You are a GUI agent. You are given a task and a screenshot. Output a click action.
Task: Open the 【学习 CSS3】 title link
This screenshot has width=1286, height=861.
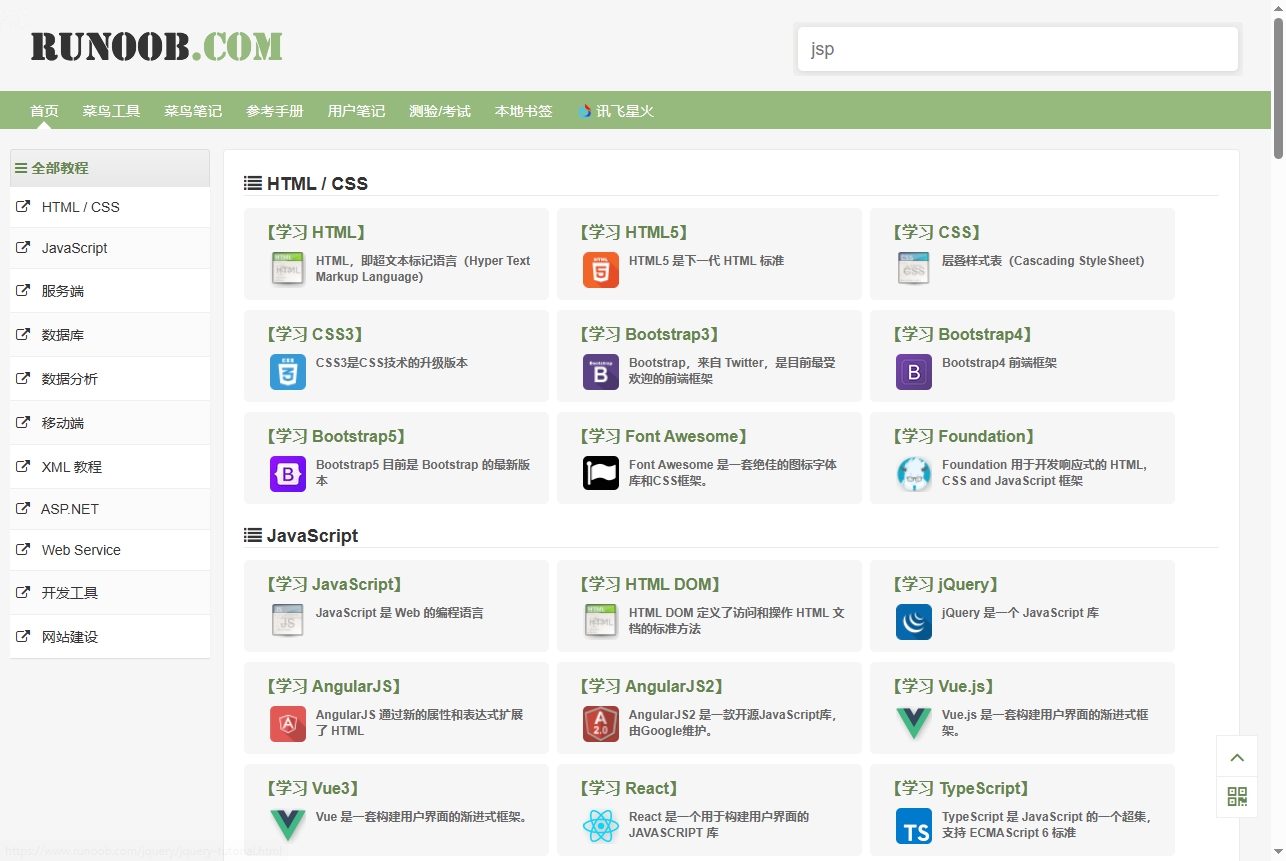[x=316, y=334]
